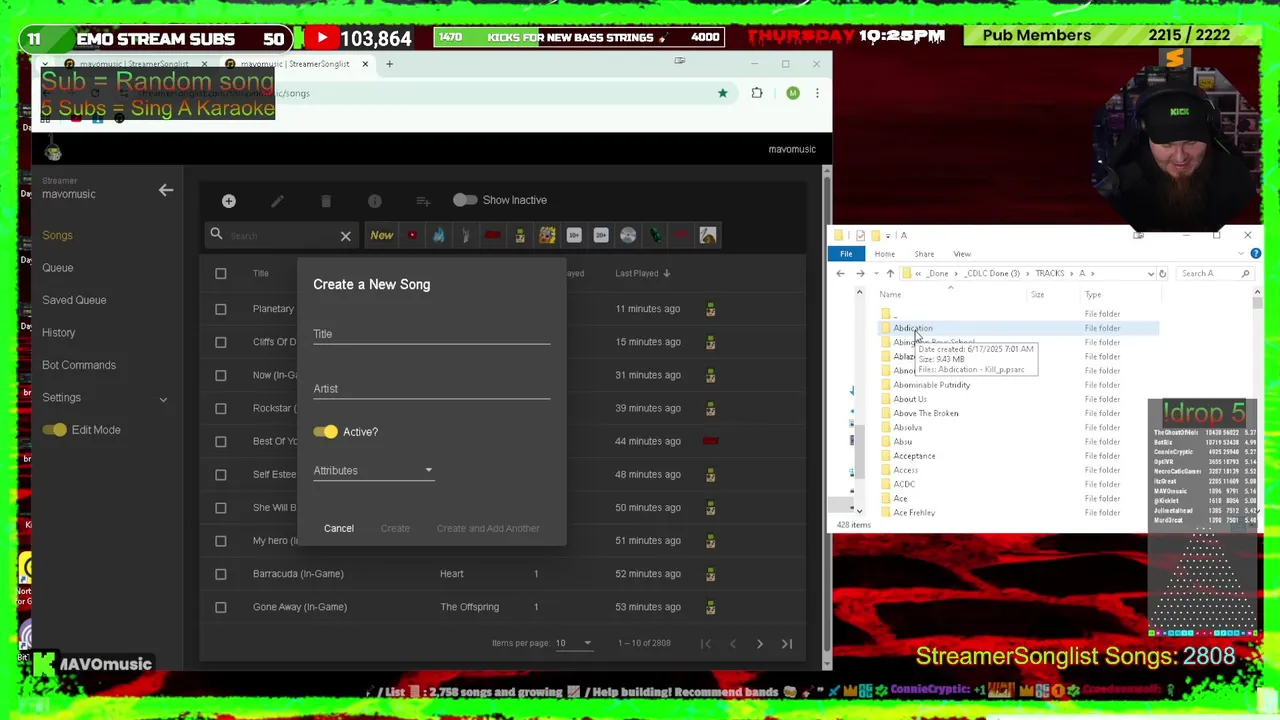This screenshot has height=720, width=1280.
Task: Toggle the Active? switch in the dialog
Action: click(326, 432)
